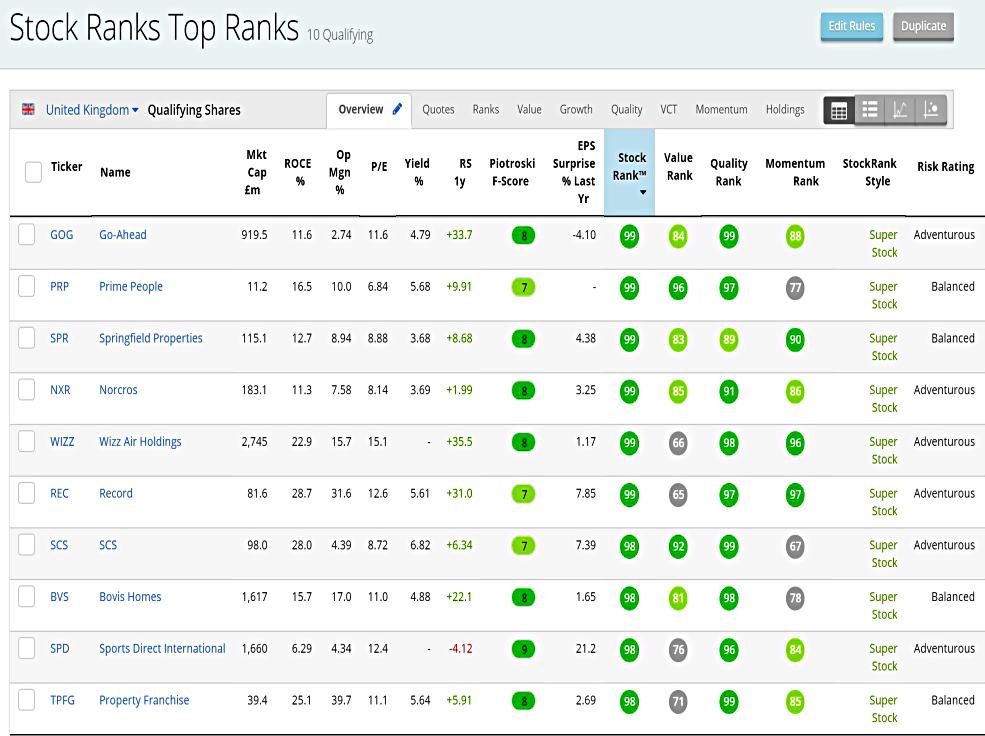The image size is (985, 736).
Task: Open the United Kingdom country dropdown
Action: tap(92, 110)
